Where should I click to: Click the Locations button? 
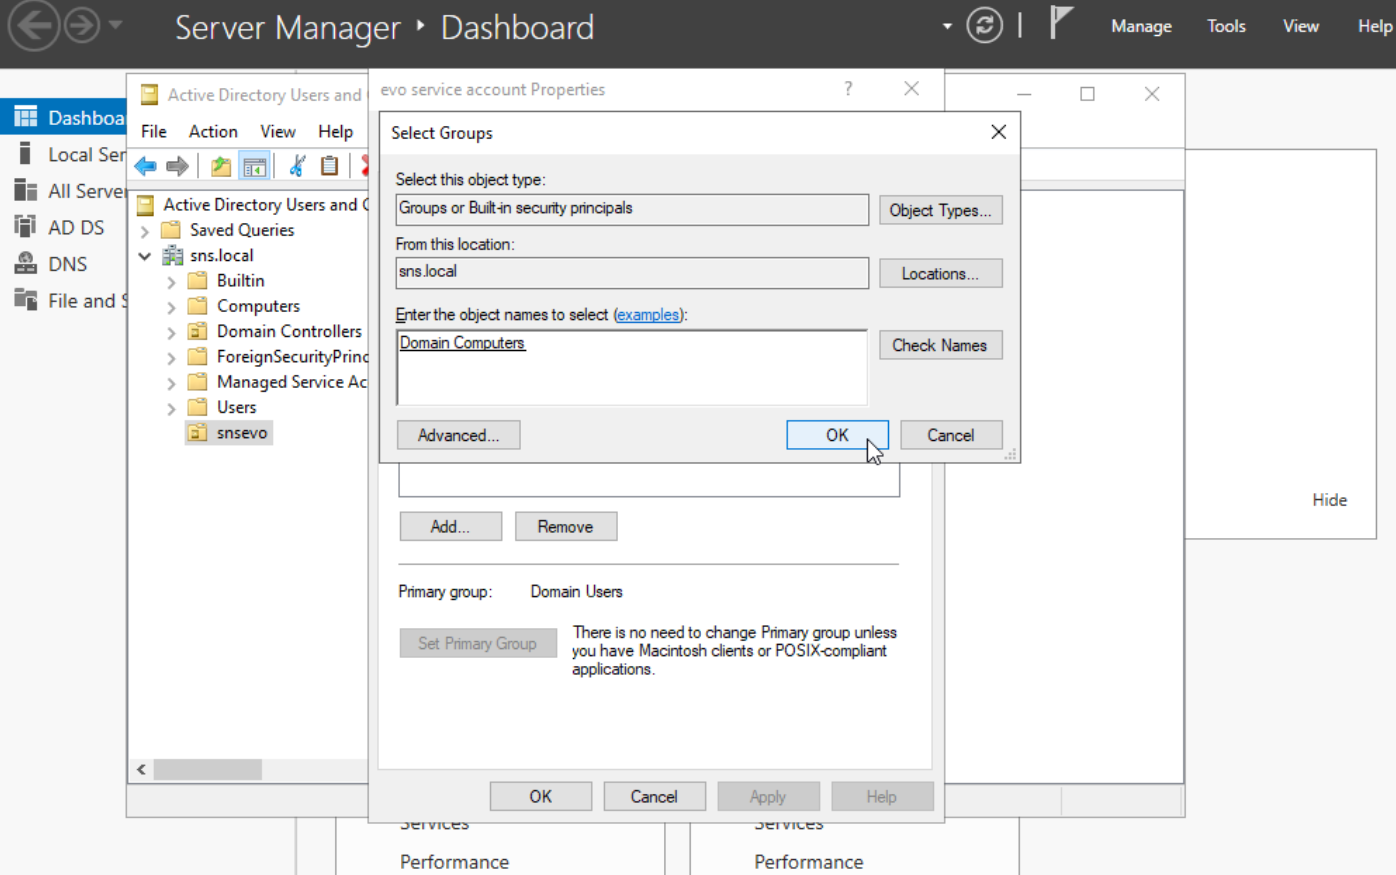[940, 273]
